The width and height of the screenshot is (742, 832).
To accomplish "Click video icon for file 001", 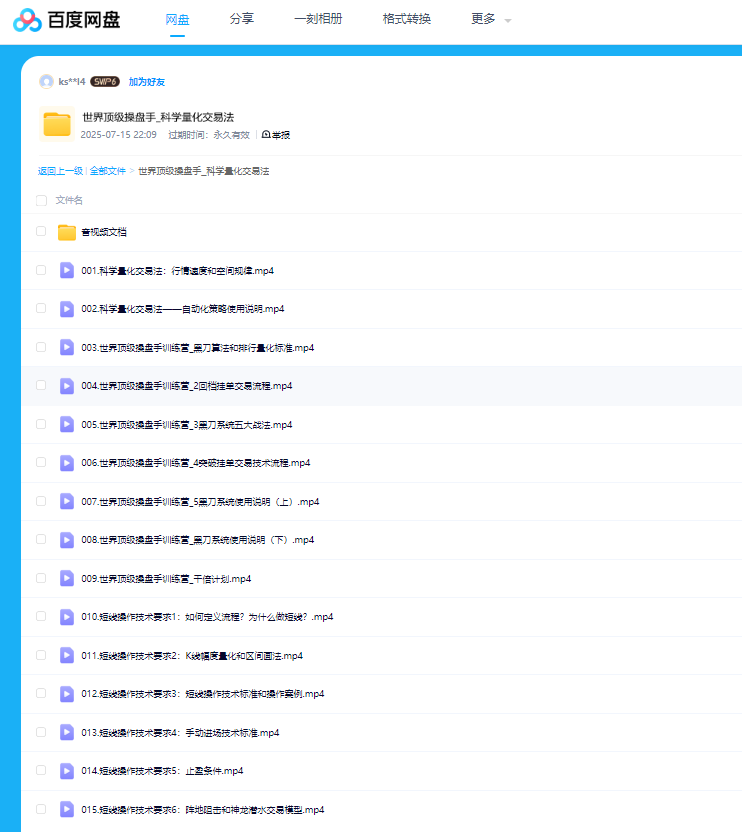I will 67,270.
